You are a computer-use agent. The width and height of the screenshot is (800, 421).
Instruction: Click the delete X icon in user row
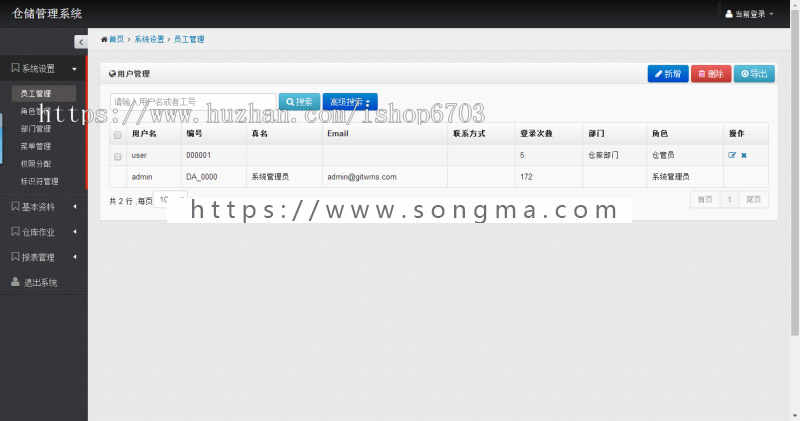coord(744,156)
